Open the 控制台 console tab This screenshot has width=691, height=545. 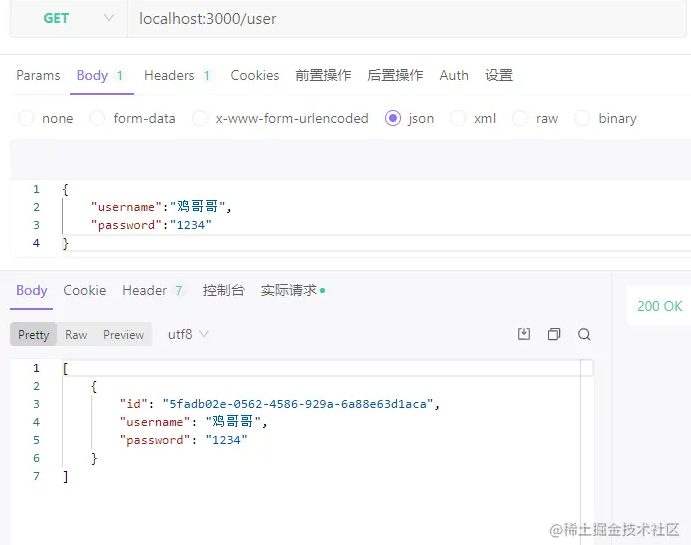point(223,290)
